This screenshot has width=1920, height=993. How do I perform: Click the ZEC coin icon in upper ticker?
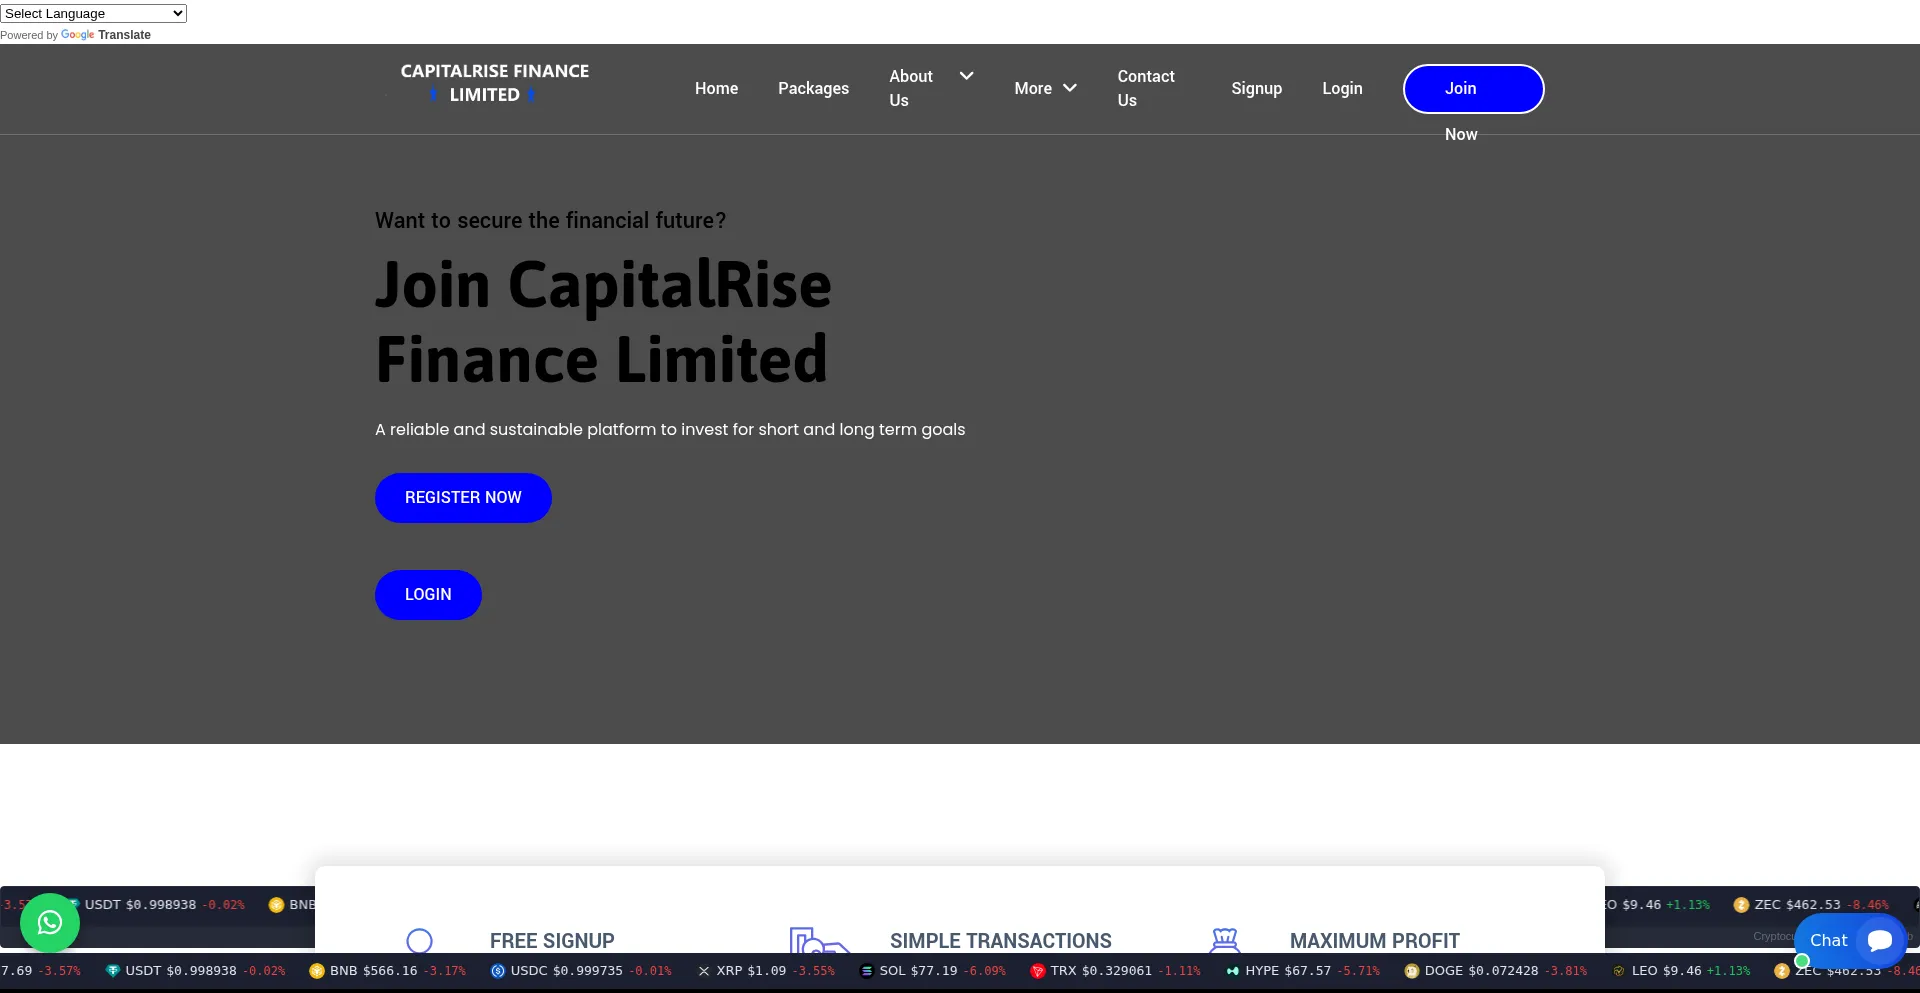1741,904
